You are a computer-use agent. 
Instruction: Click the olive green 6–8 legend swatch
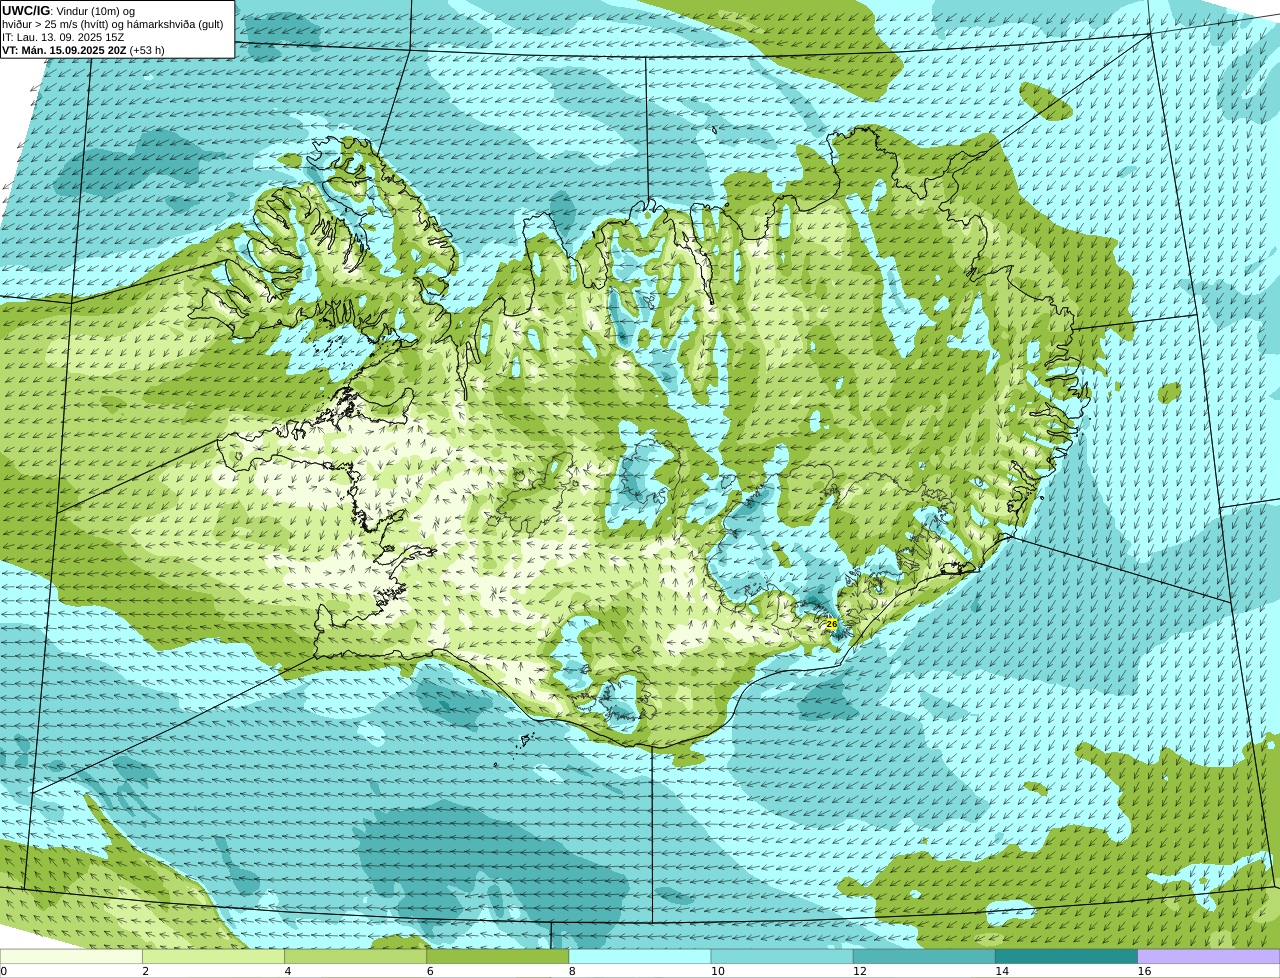click(x=498, y=956)
